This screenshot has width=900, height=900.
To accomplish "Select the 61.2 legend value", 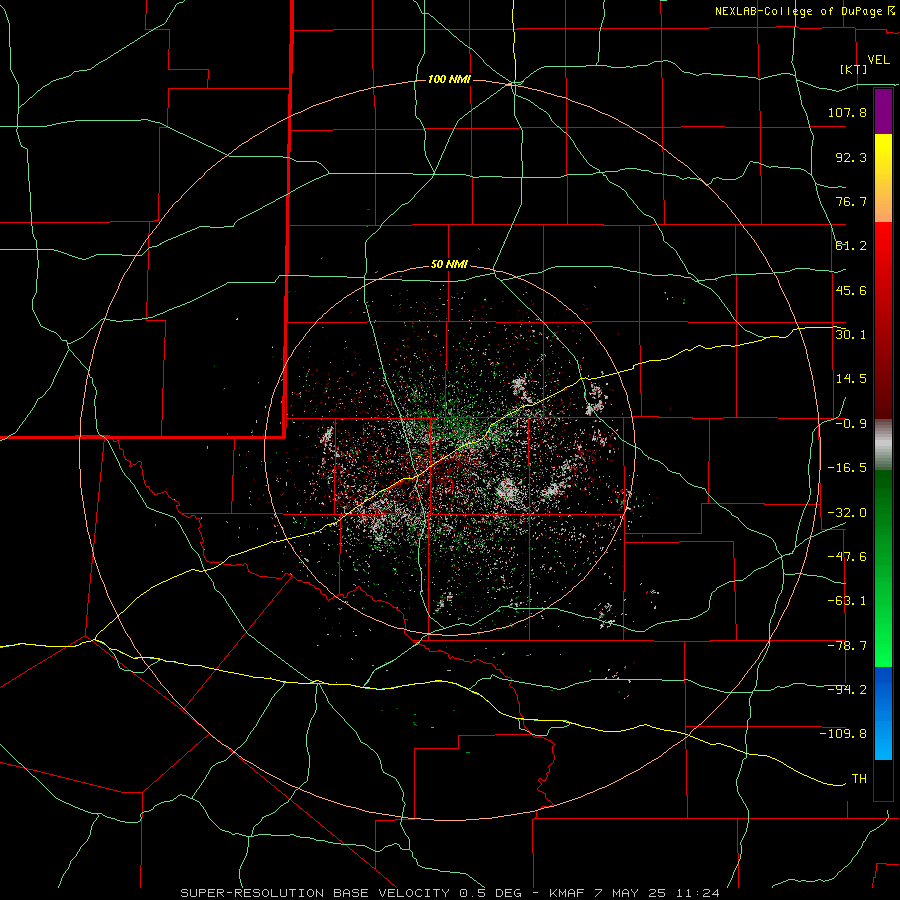I will (851, 246).
